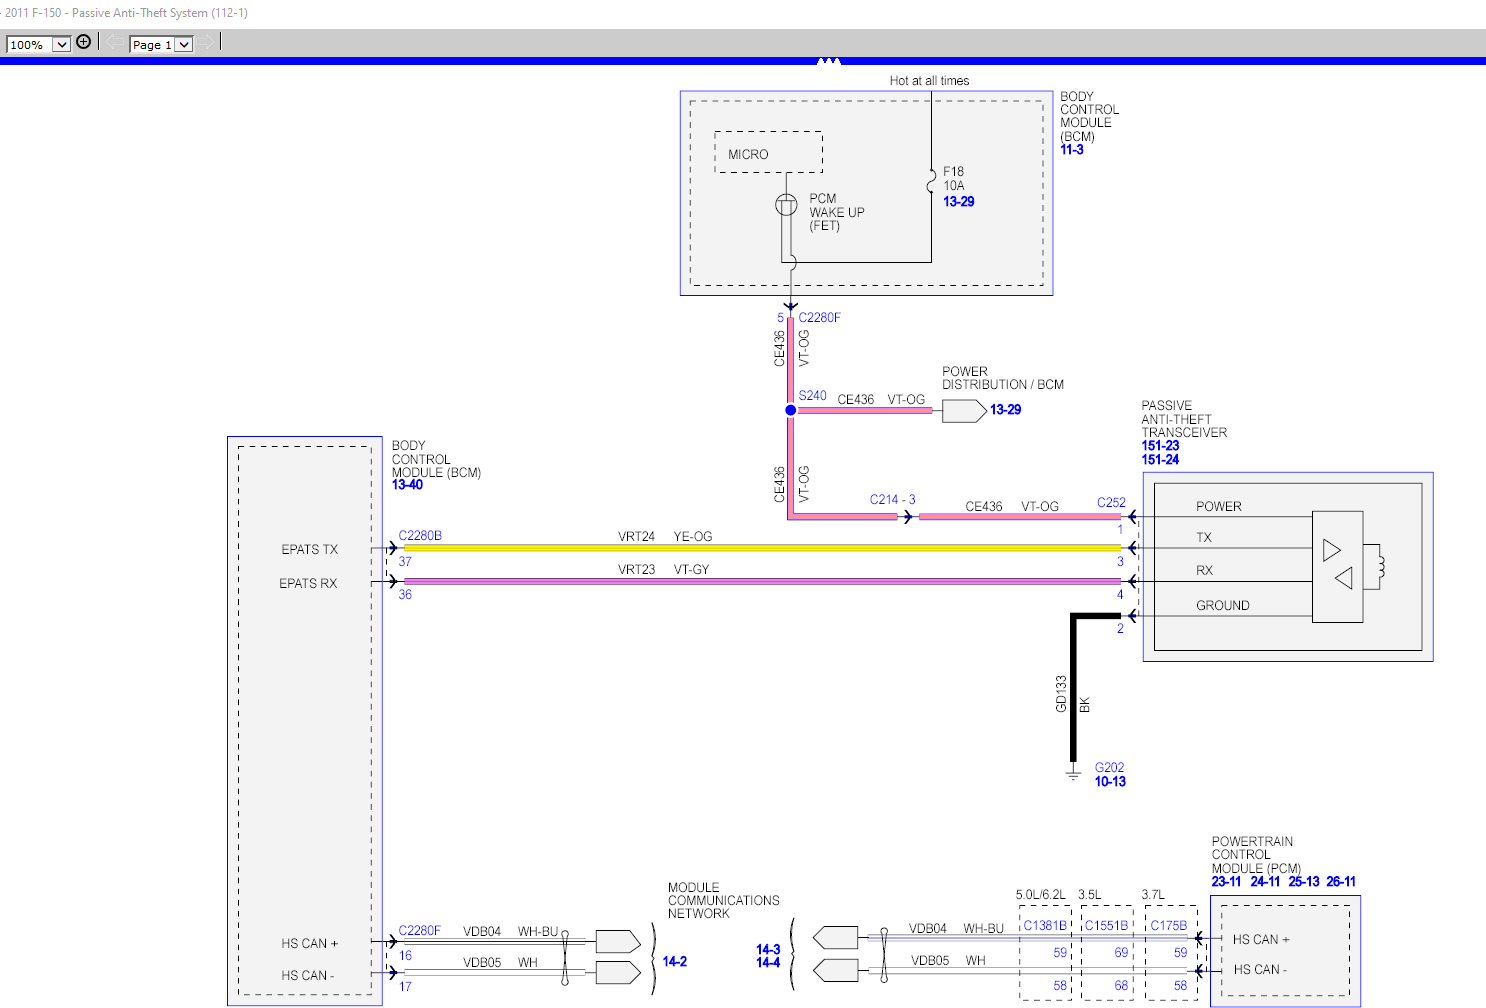Open the Page 1 selector dropdown

[161, 44]
